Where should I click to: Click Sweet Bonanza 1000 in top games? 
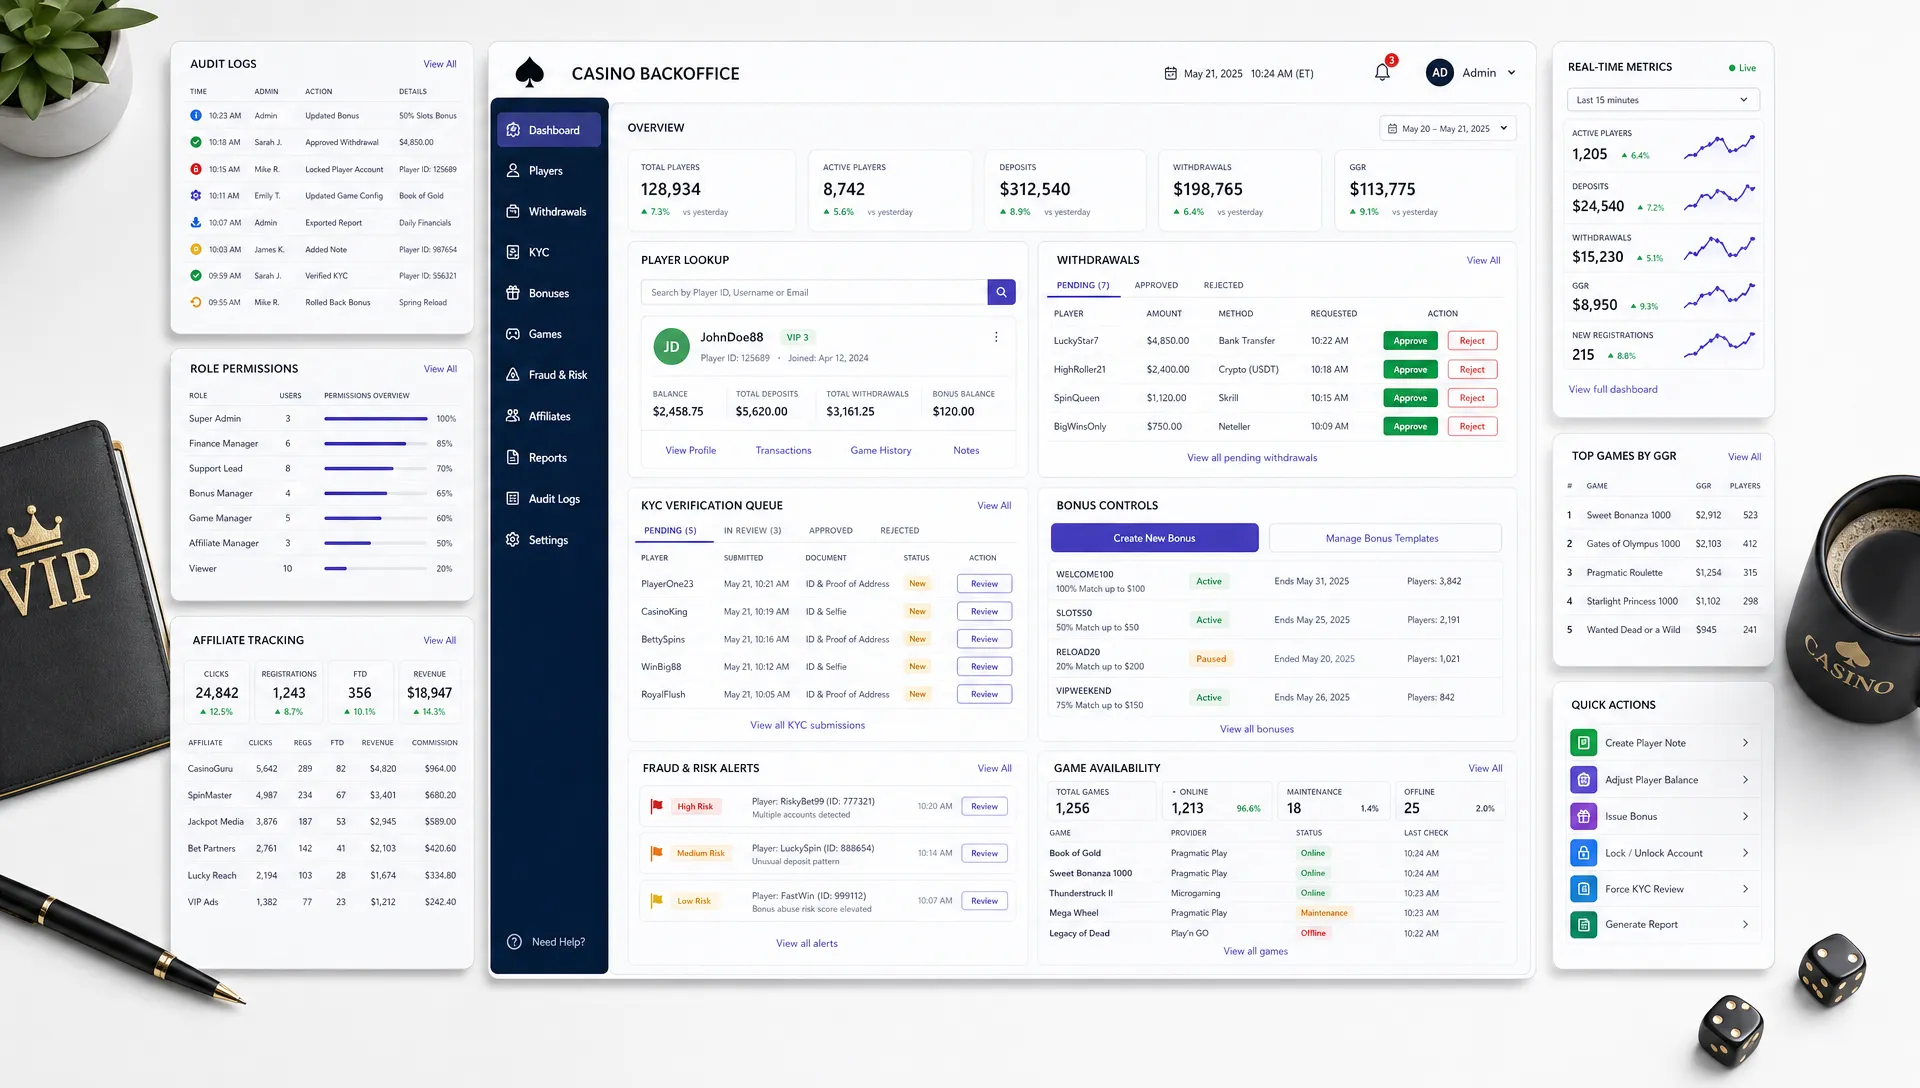1628,516
